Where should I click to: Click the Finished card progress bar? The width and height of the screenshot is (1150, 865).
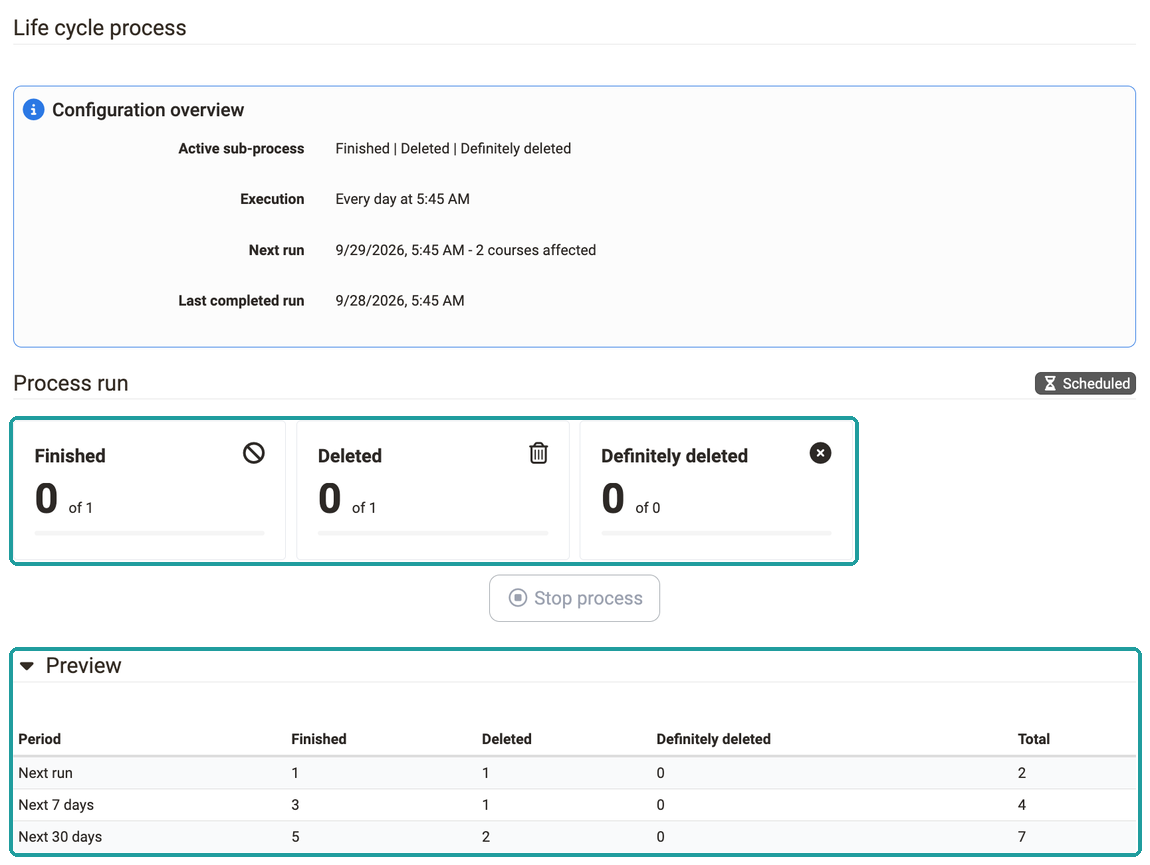point(150,533)
